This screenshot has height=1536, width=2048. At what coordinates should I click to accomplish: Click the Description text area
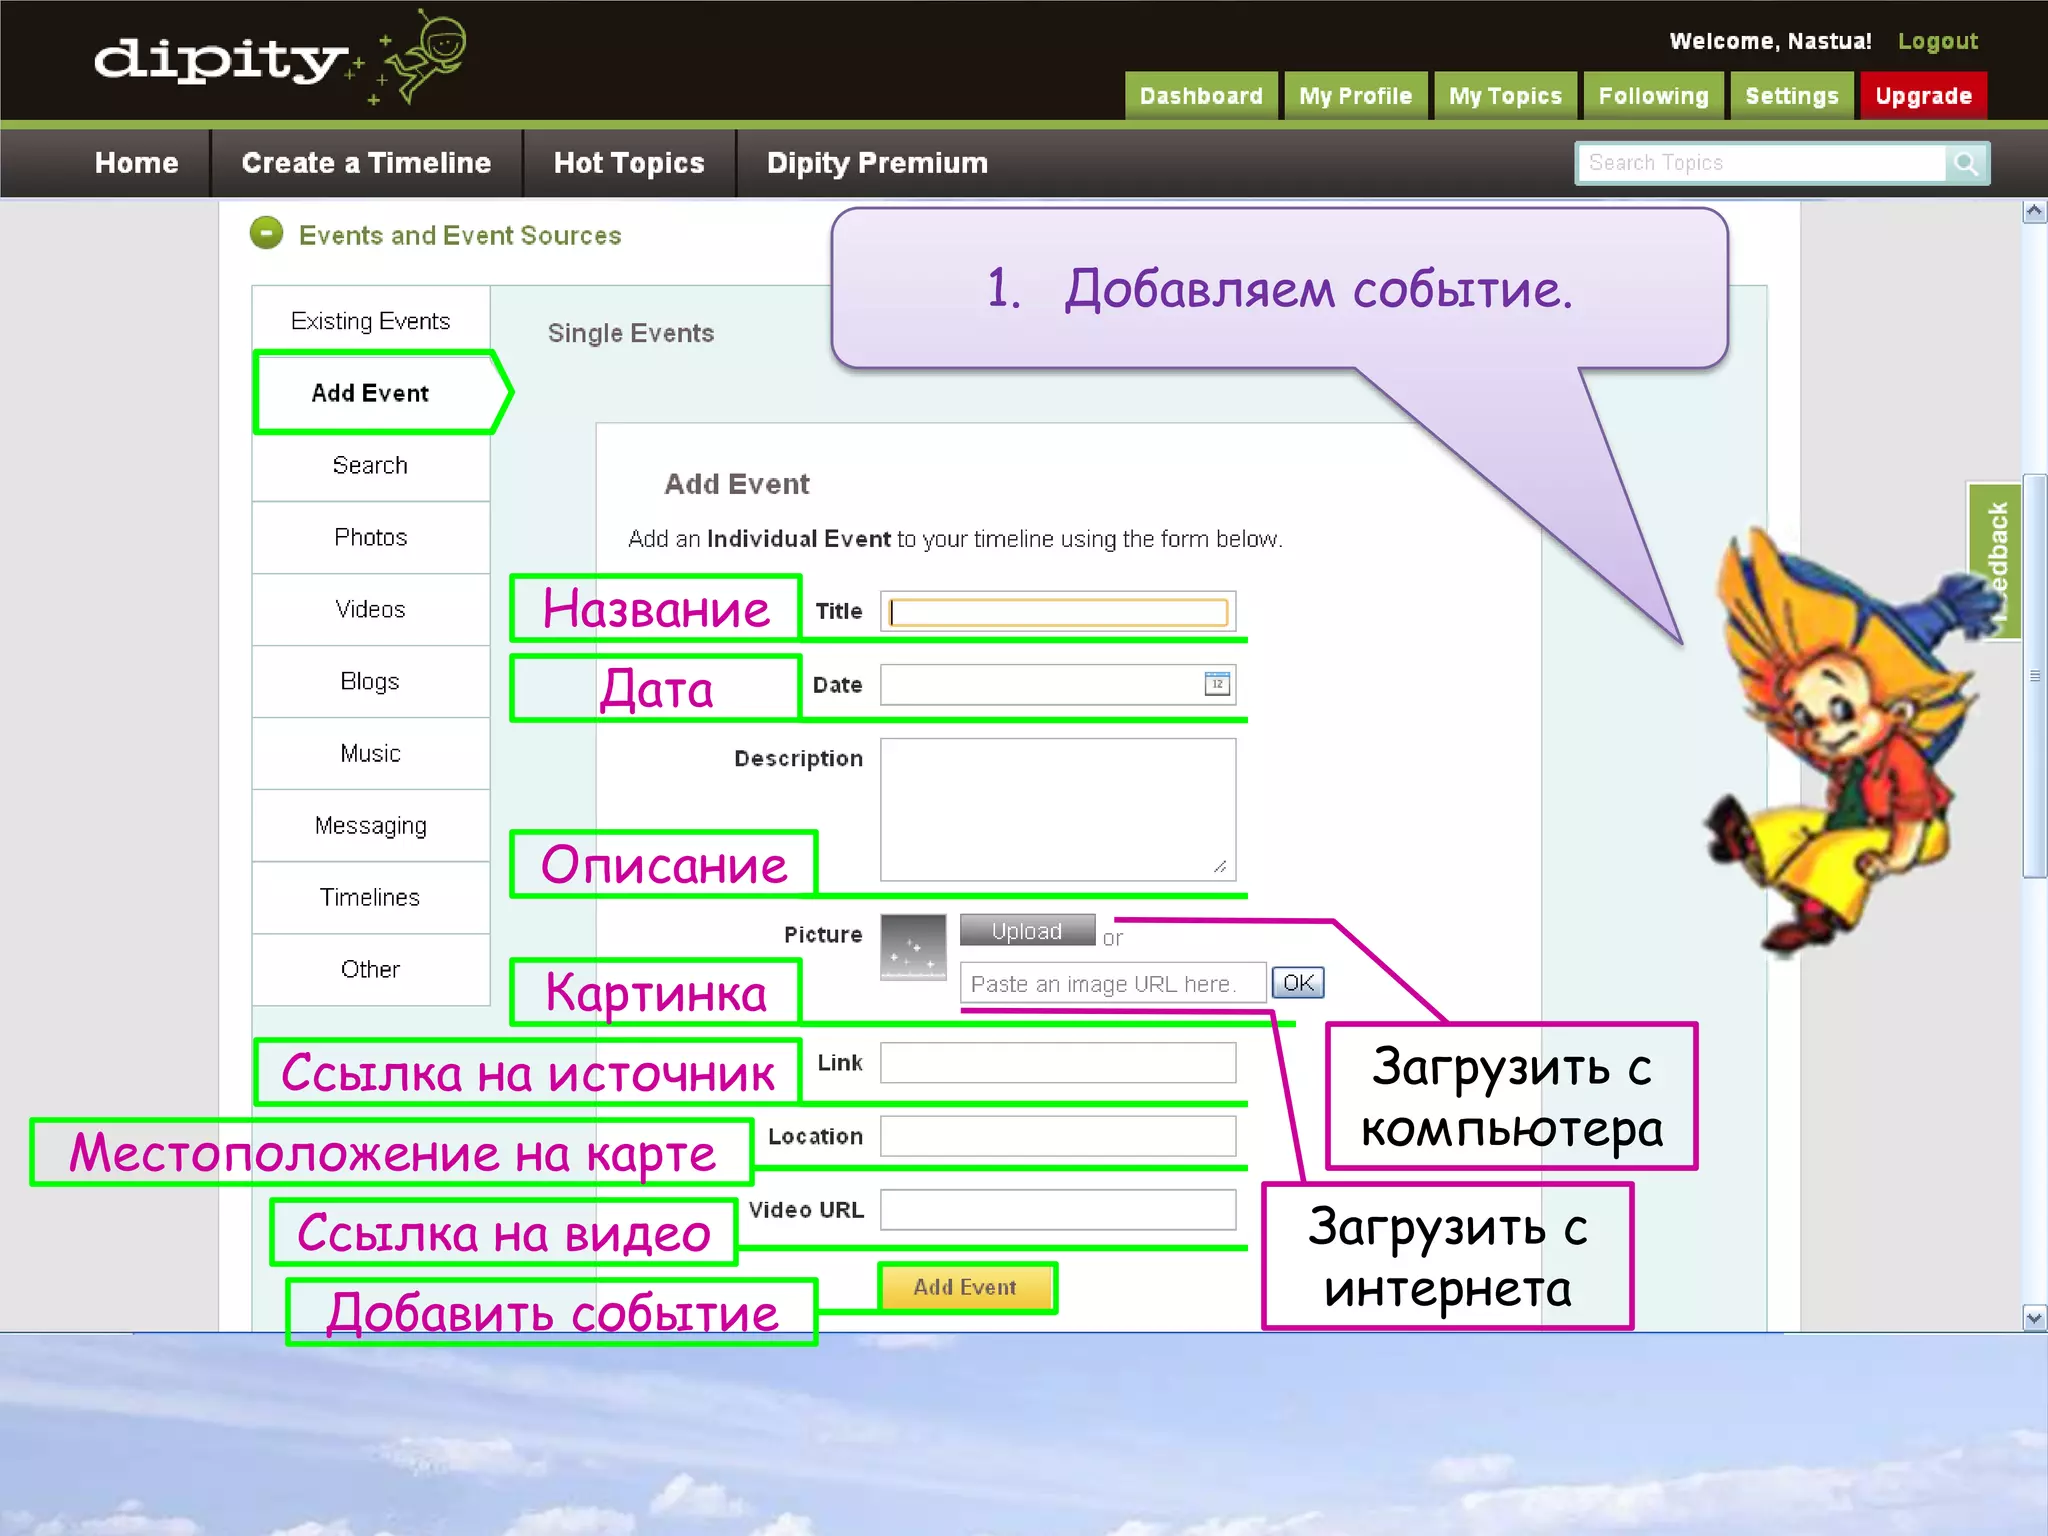[1057, 809]
